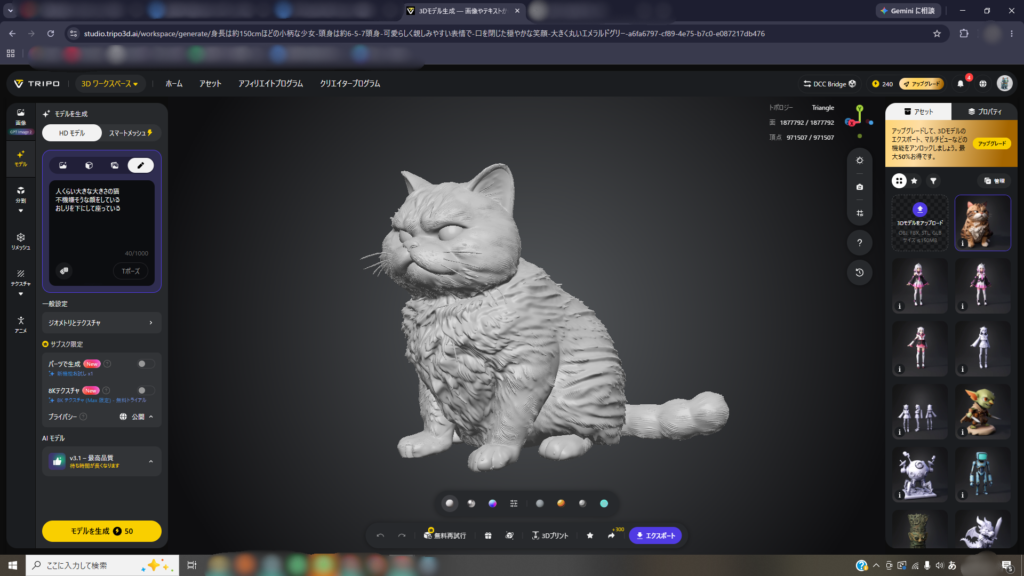Select single image input mode icon
This screenshot has width=1024, height=576.
click(x=63, y=165)
